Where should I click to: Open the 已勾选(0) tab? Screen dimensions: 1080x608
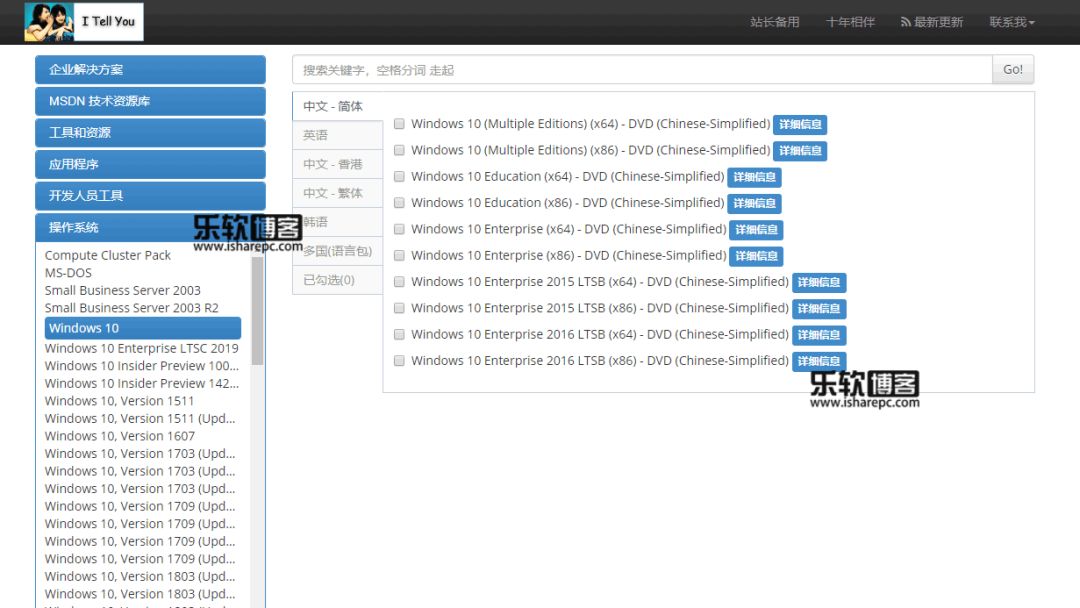pyautogui.click(x=338, y=280)
